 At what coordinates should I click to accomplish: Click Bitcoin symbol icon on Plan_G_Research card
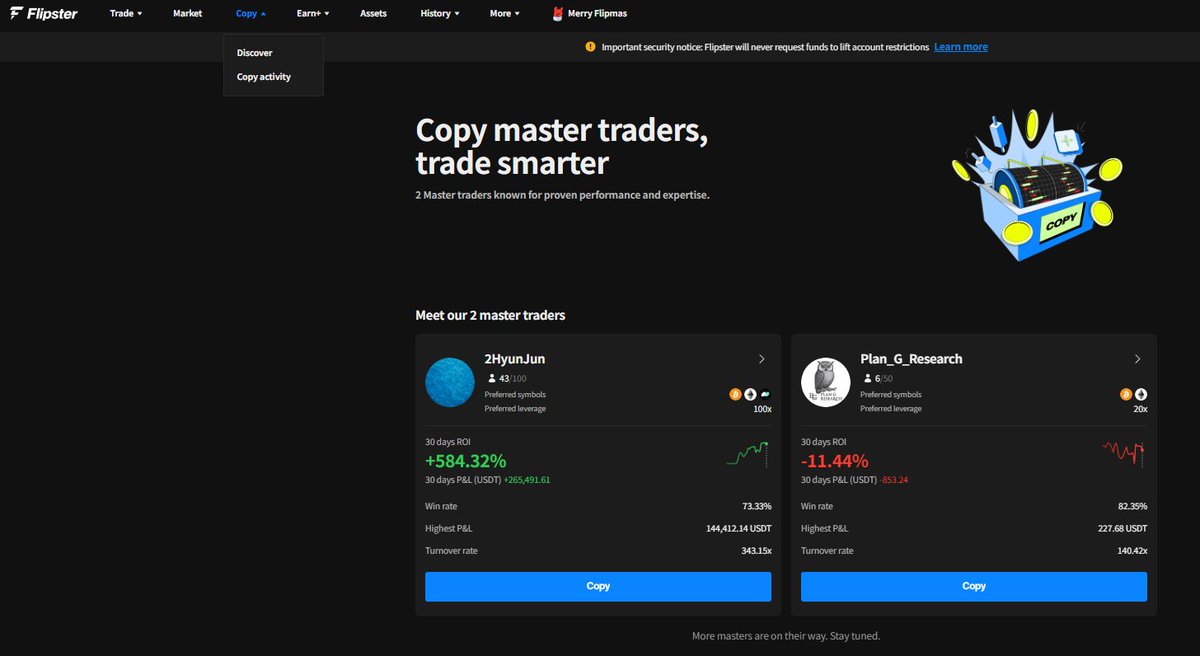(1126, 394)
